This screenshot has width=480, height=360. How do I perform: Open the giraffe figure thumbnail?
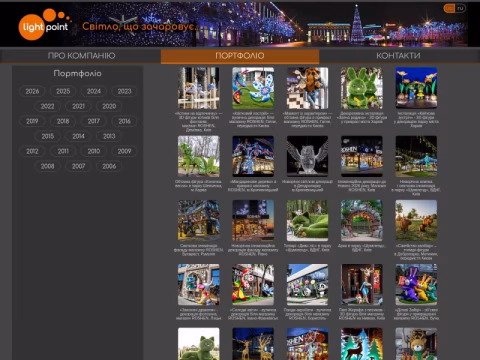pyautogui.click(x=362, y=285)
